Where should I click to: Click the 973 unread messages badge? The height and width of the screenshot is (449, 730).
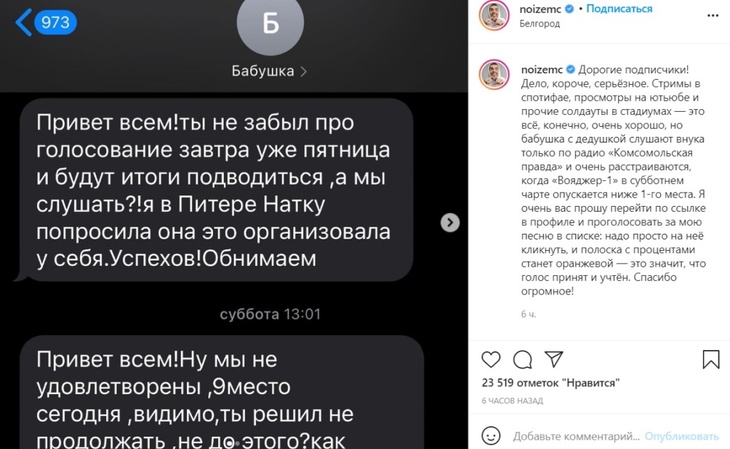point(55,22)
